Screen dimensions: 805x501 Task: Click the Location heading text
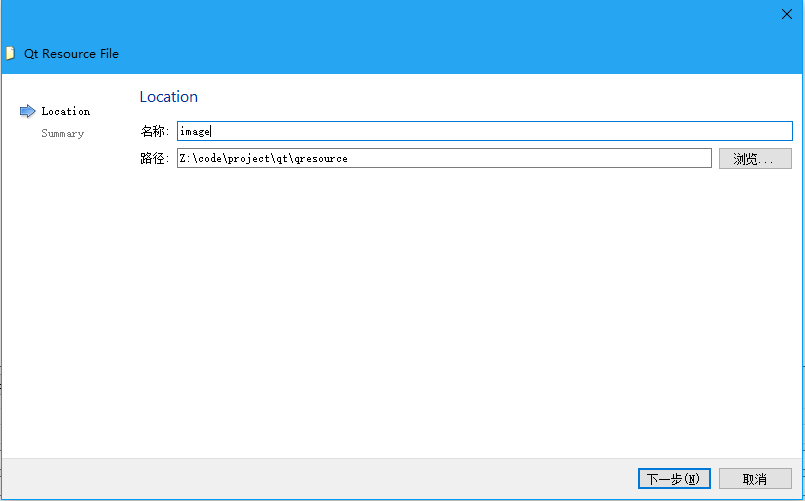click(x=168, y=97)
